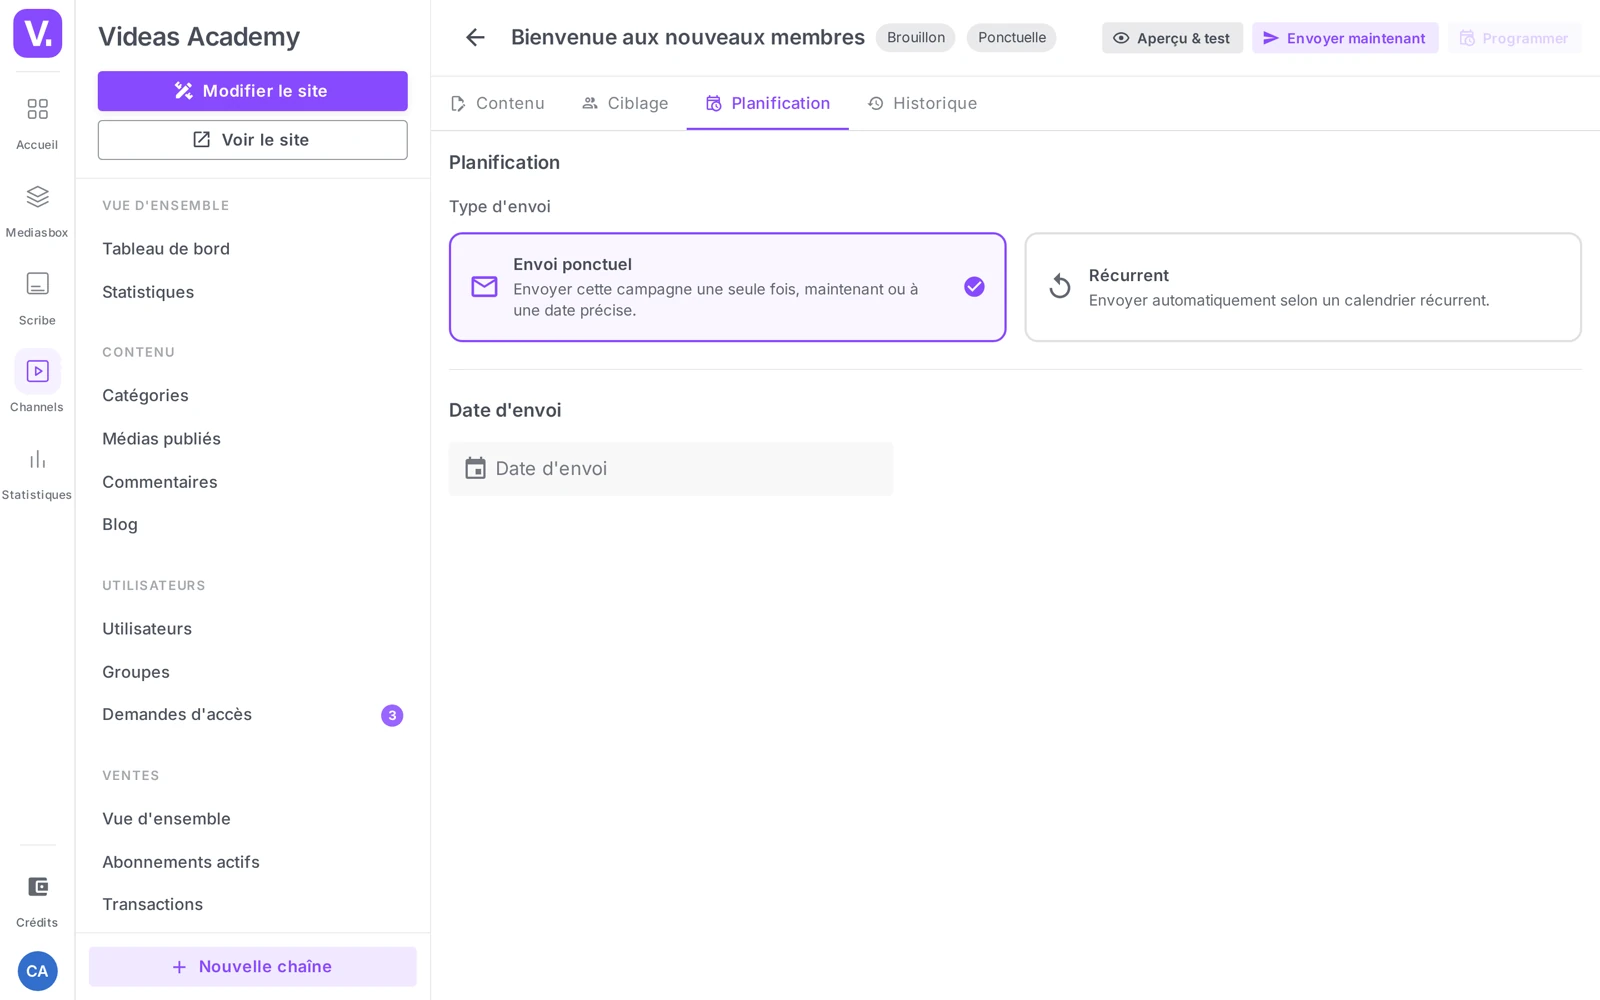Go to Groupes
Viewport: 1600px width, 1000px height.
click(136, 672)
